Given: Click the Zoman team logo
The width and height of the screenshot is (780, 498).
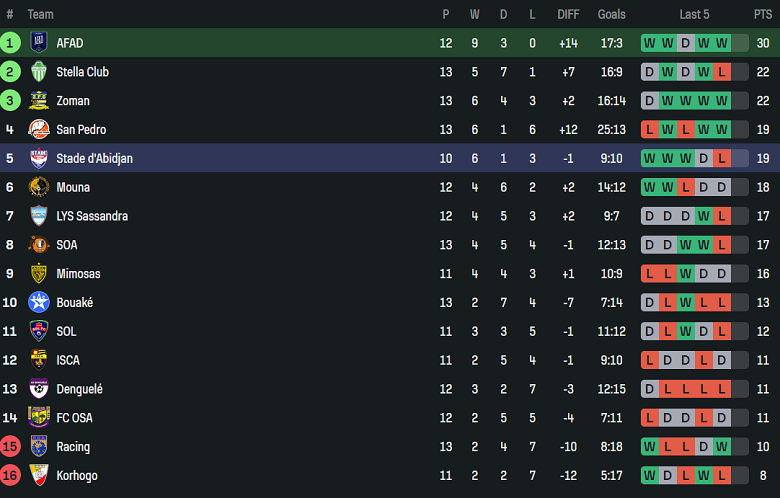Looking at the screenshot, I should [x=39, y=101].
